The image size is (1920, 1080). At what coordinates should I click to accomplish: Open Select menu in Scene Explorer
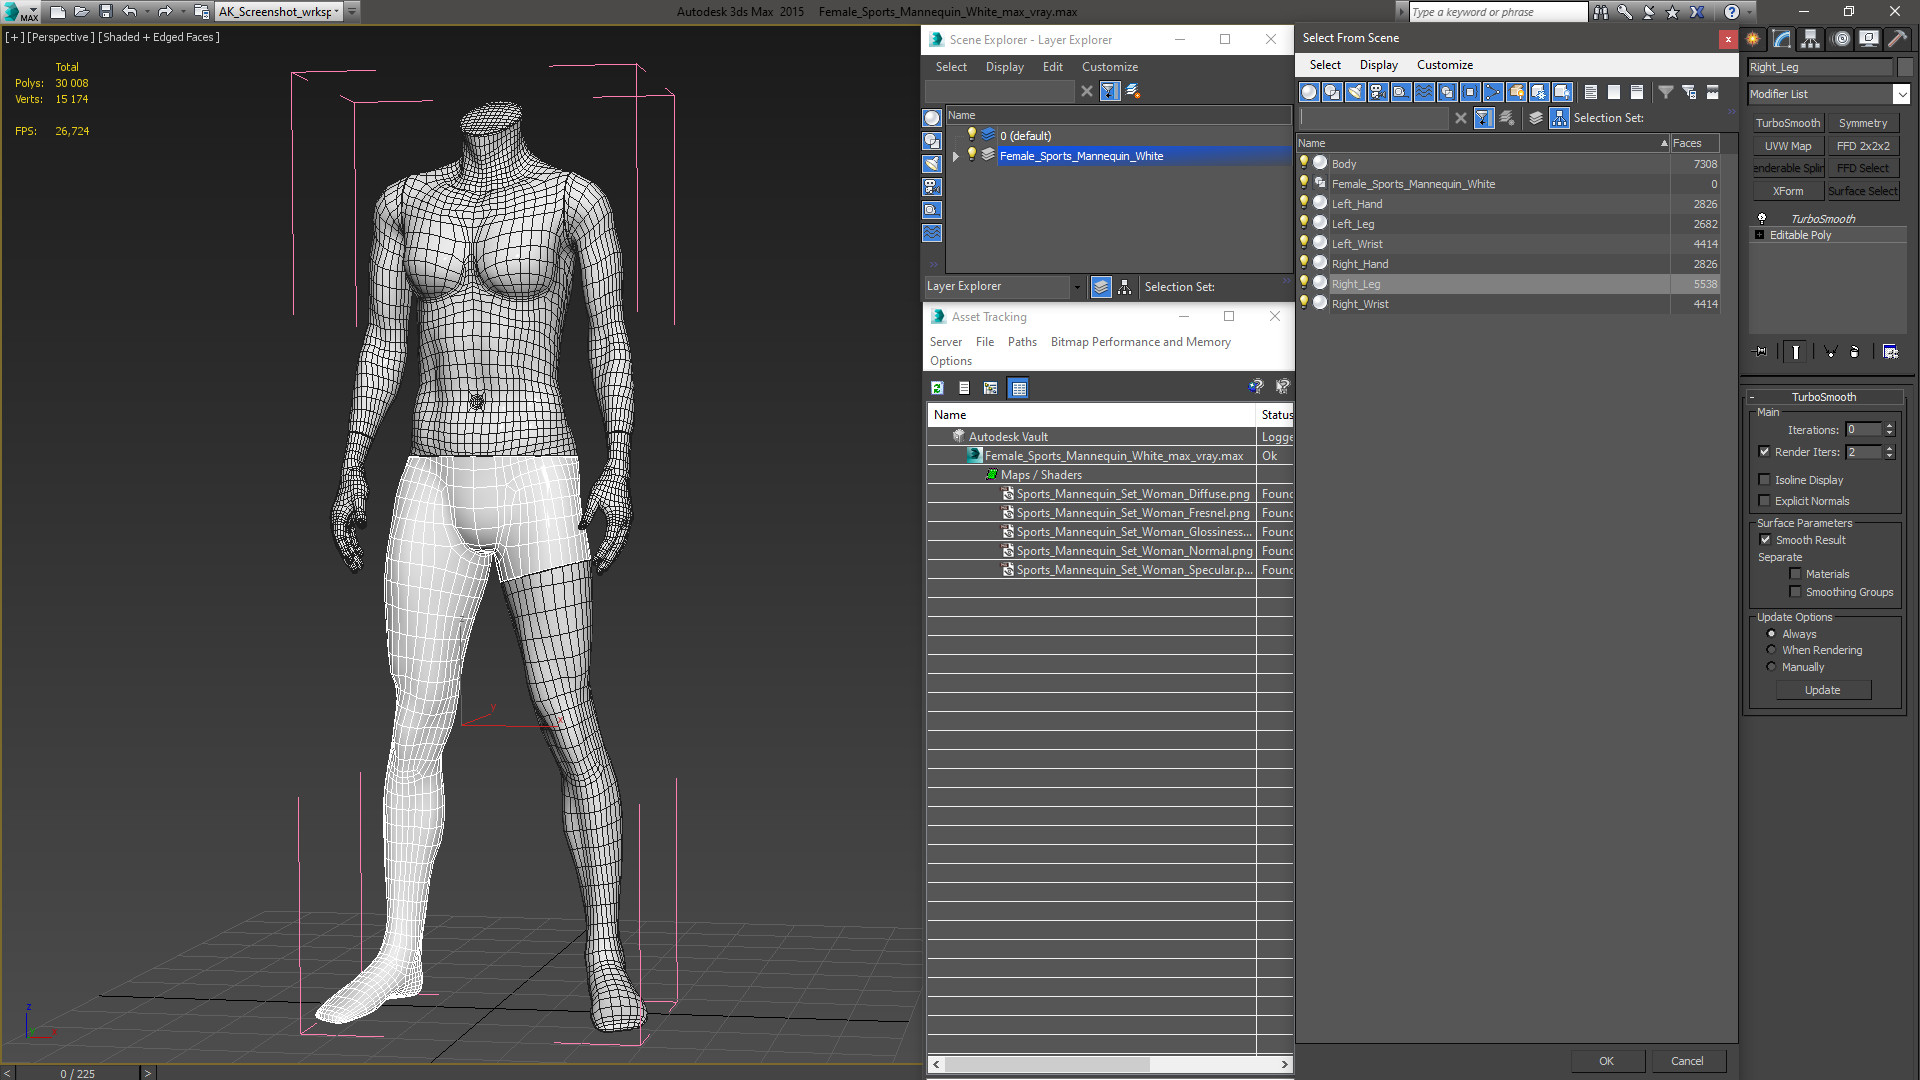(x=951, y=67)
